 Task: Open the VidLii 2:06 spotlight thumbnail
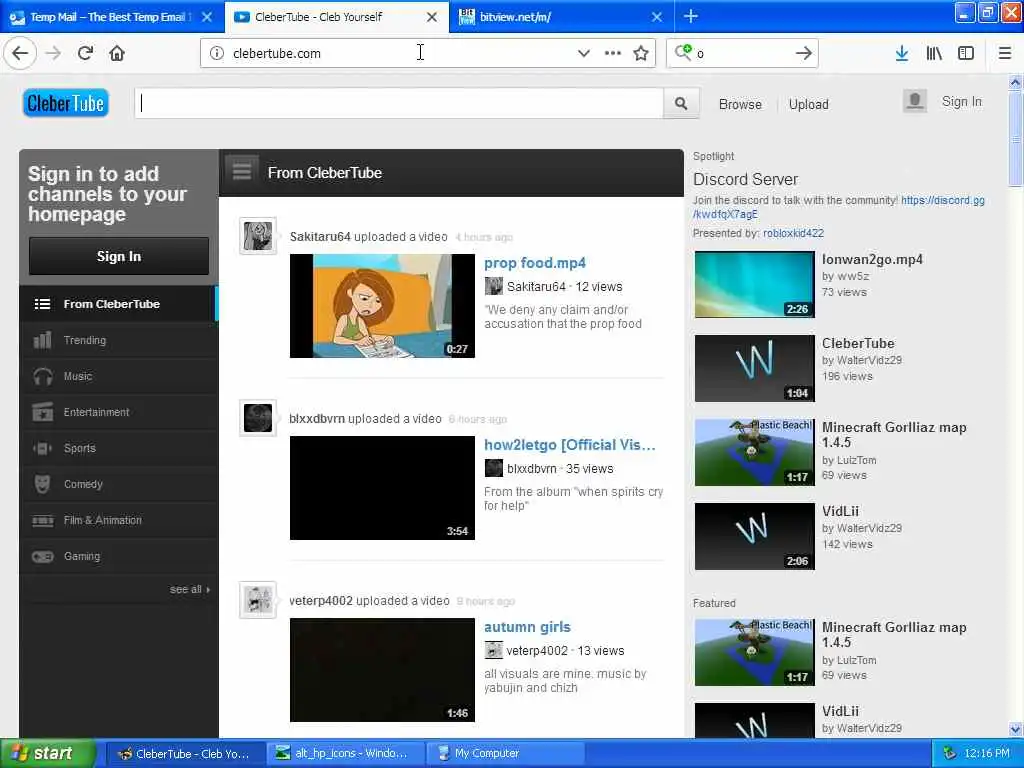(754, 536)
